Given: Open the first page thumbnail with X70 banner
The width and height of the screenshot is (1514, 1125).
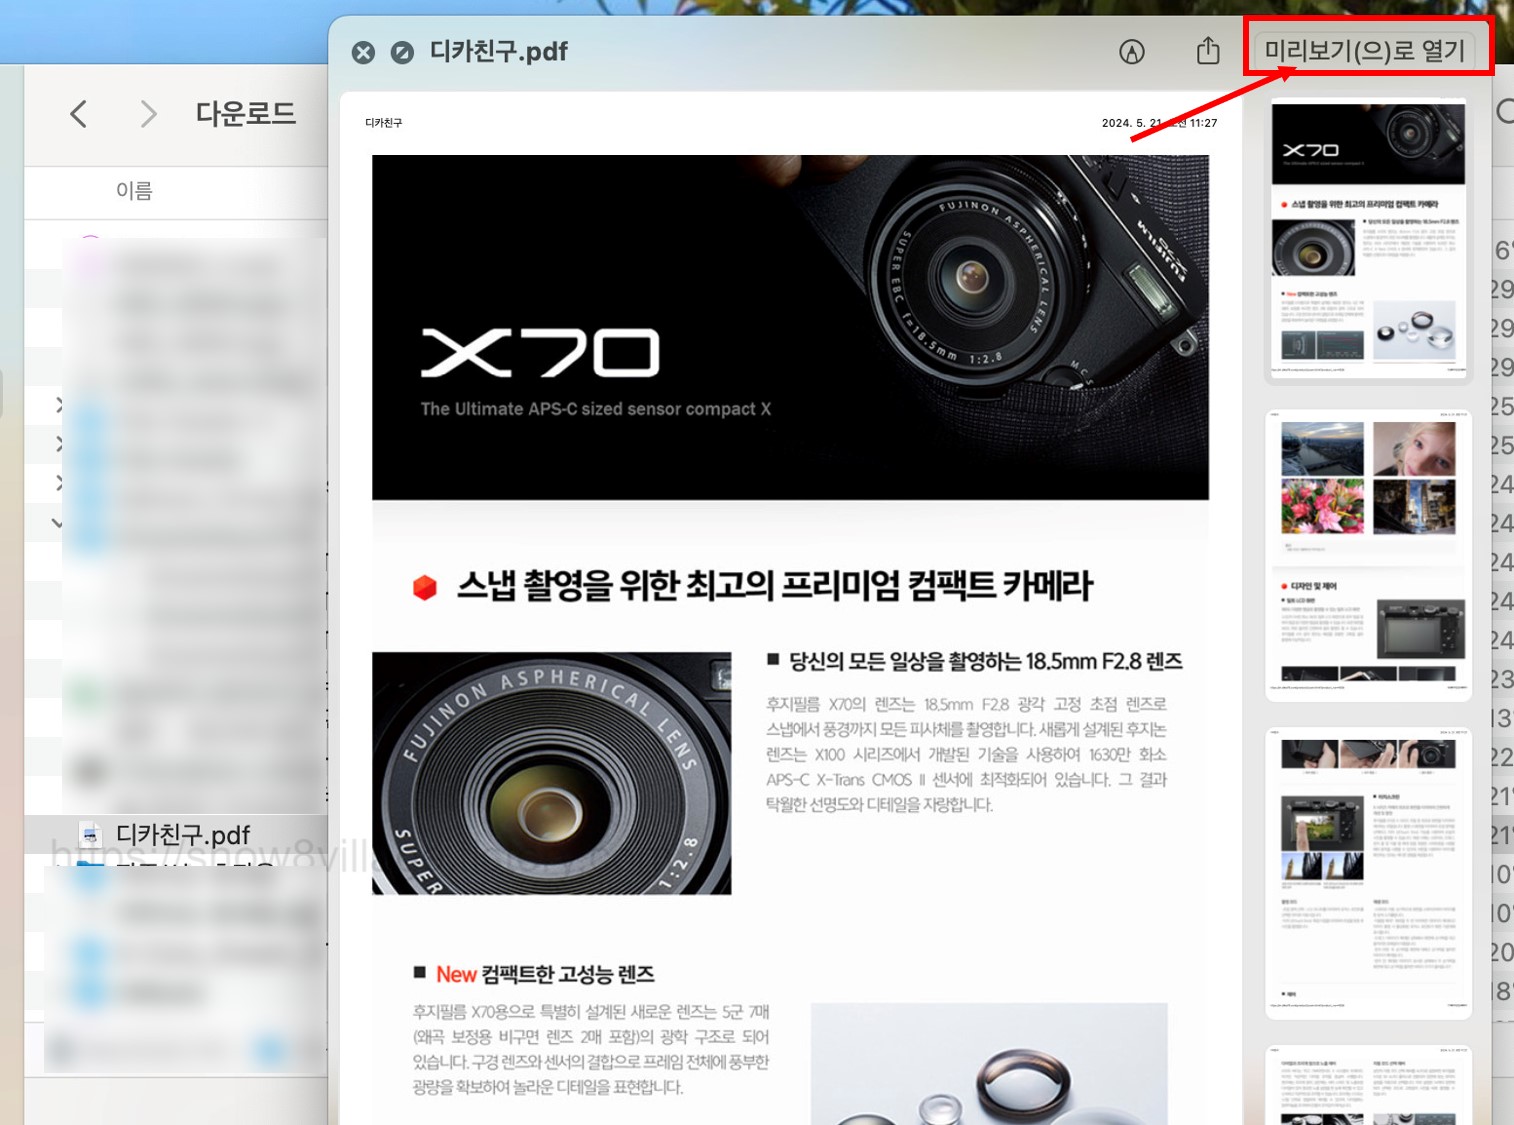Looking at the screenshot, I should (x=1368, y=239).
